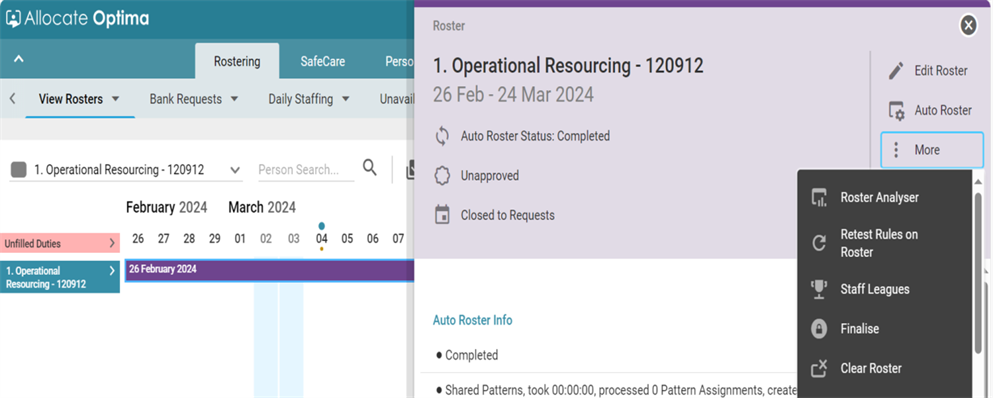Viewport: 993px width, 398px height.
Task: Select date 07 in calendar header
Action: tap(398, 239)
